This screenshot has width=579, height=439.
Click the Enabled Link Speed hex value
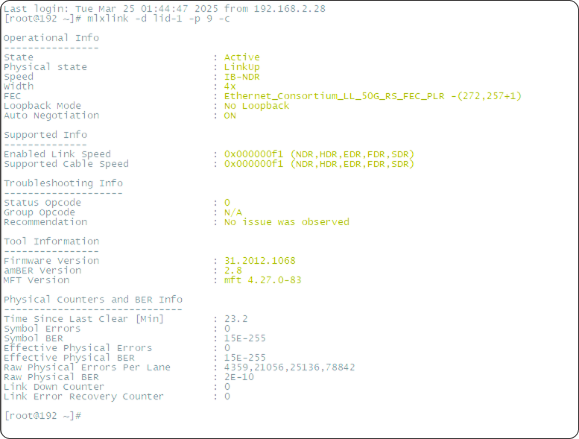319,154
